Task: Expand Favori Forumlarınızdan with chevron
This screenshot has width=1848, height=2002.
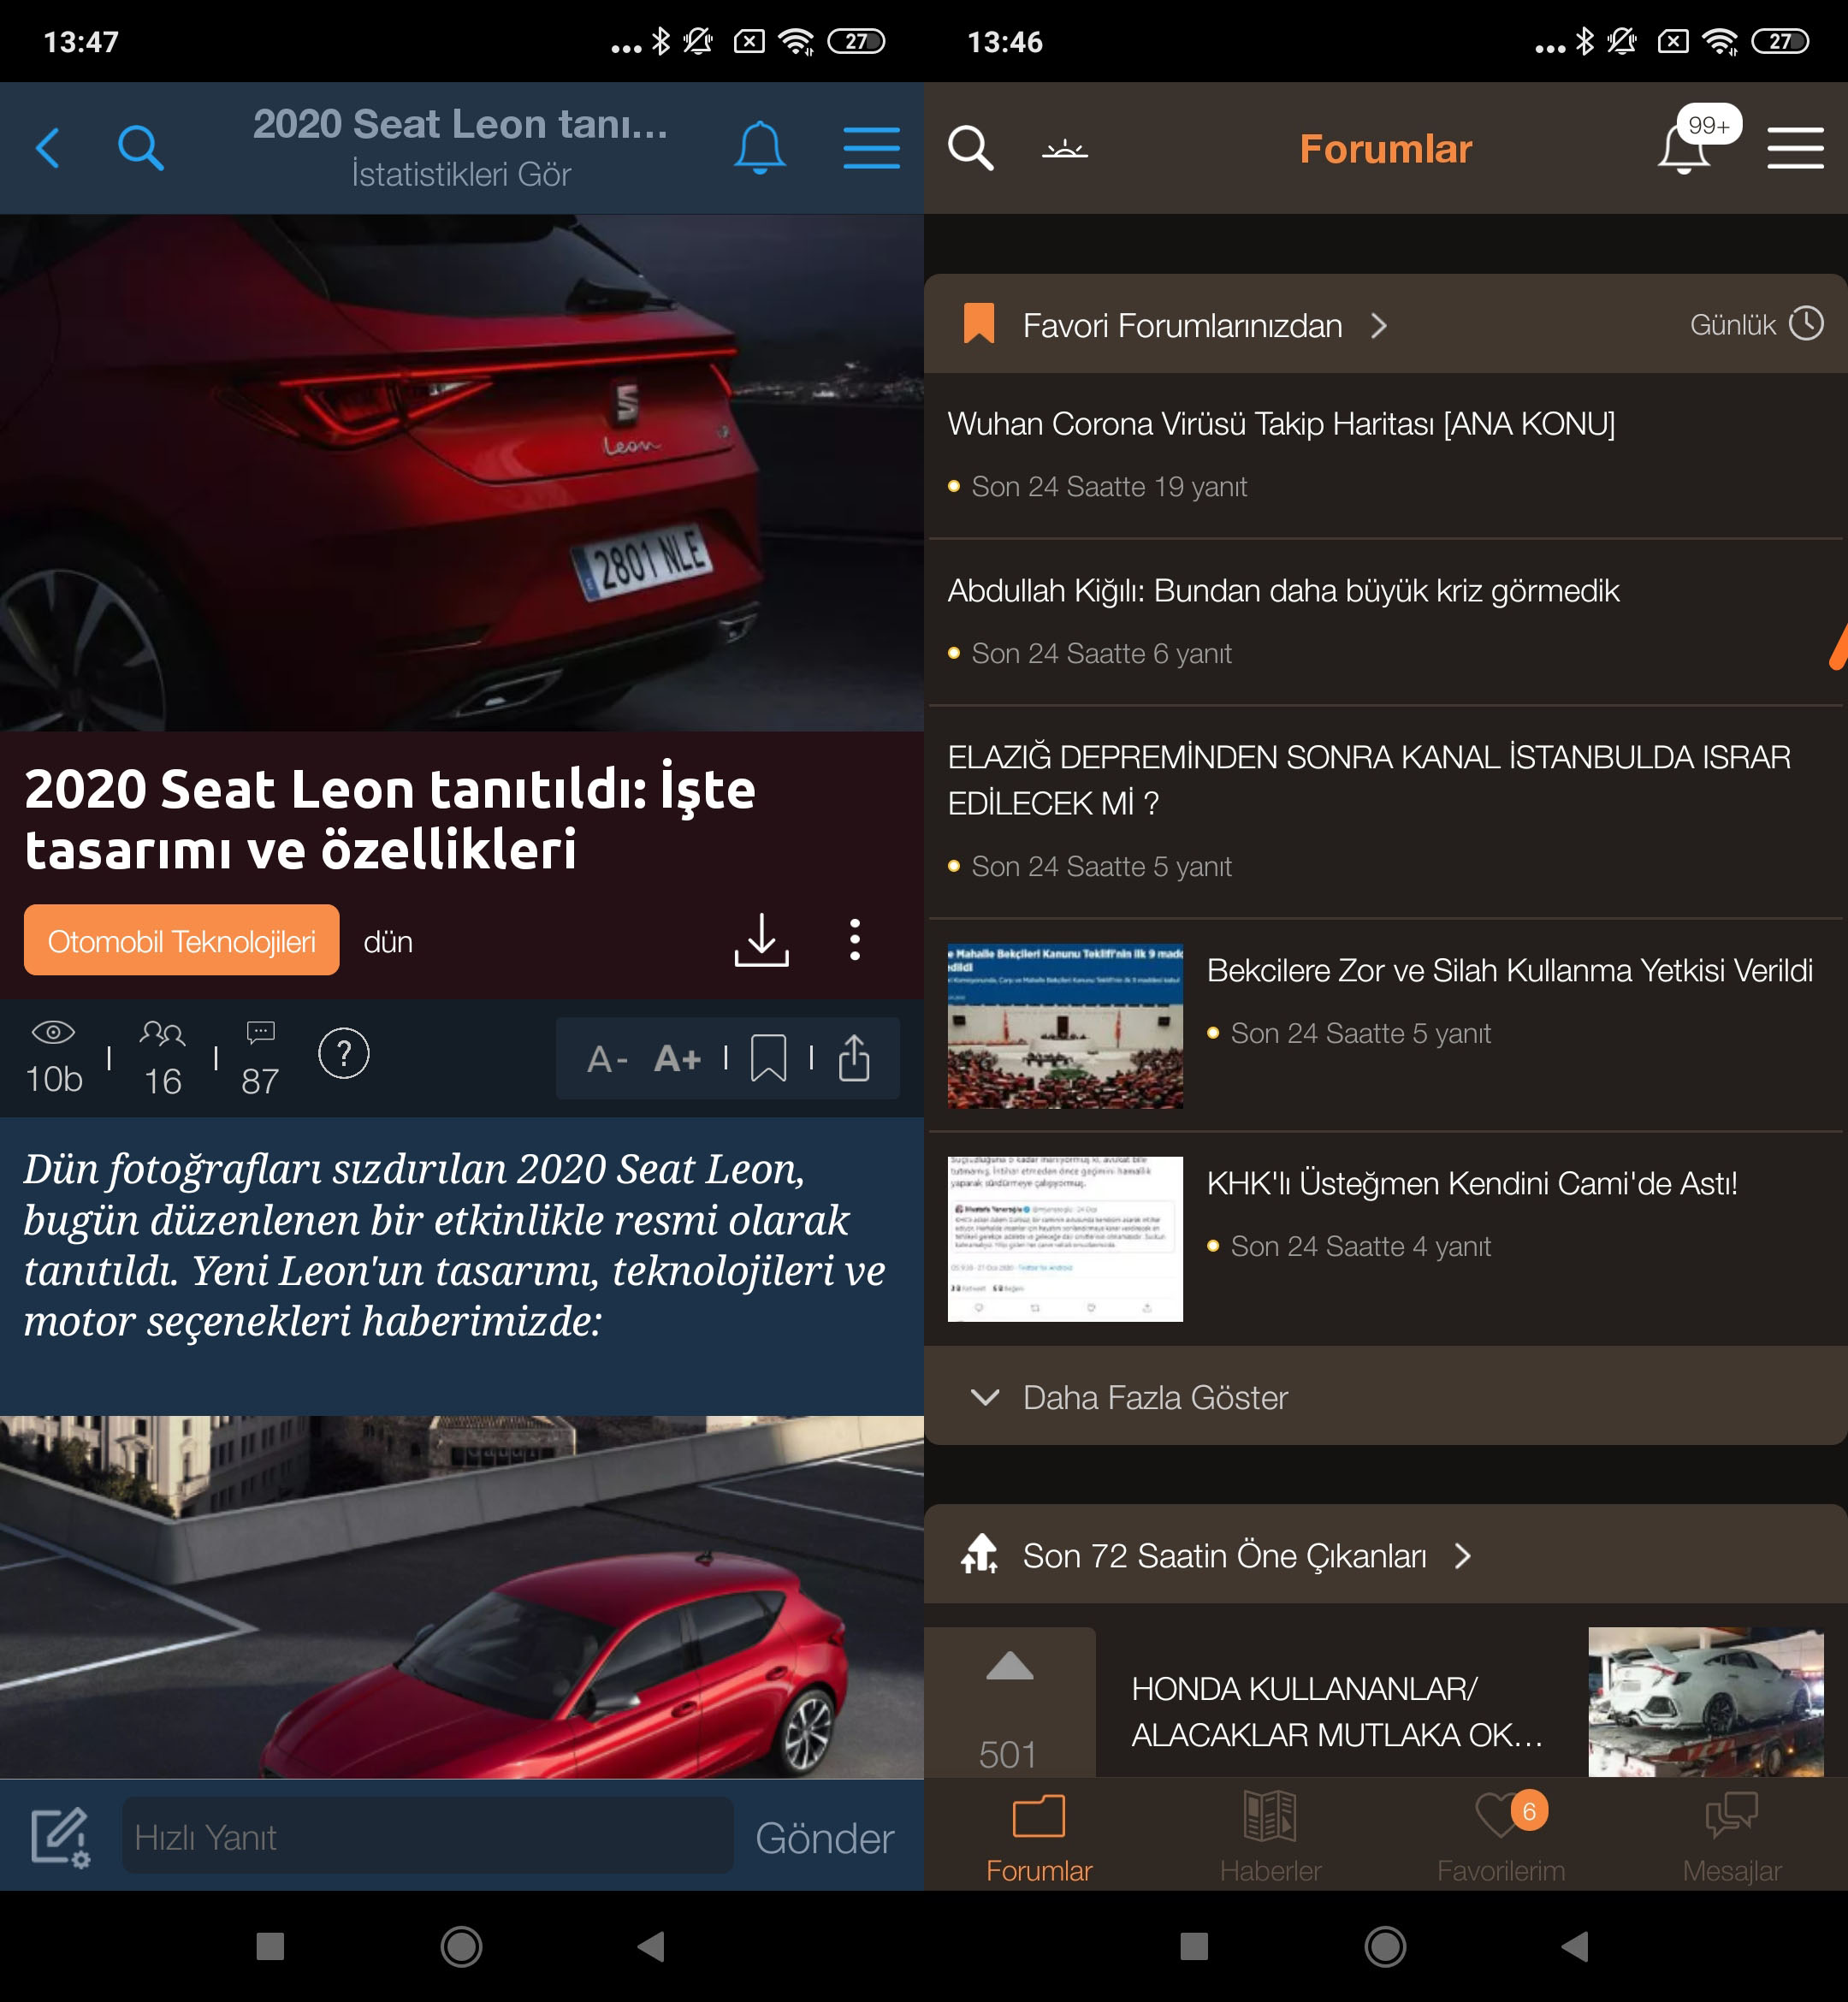Action: tap(1379, 325)
